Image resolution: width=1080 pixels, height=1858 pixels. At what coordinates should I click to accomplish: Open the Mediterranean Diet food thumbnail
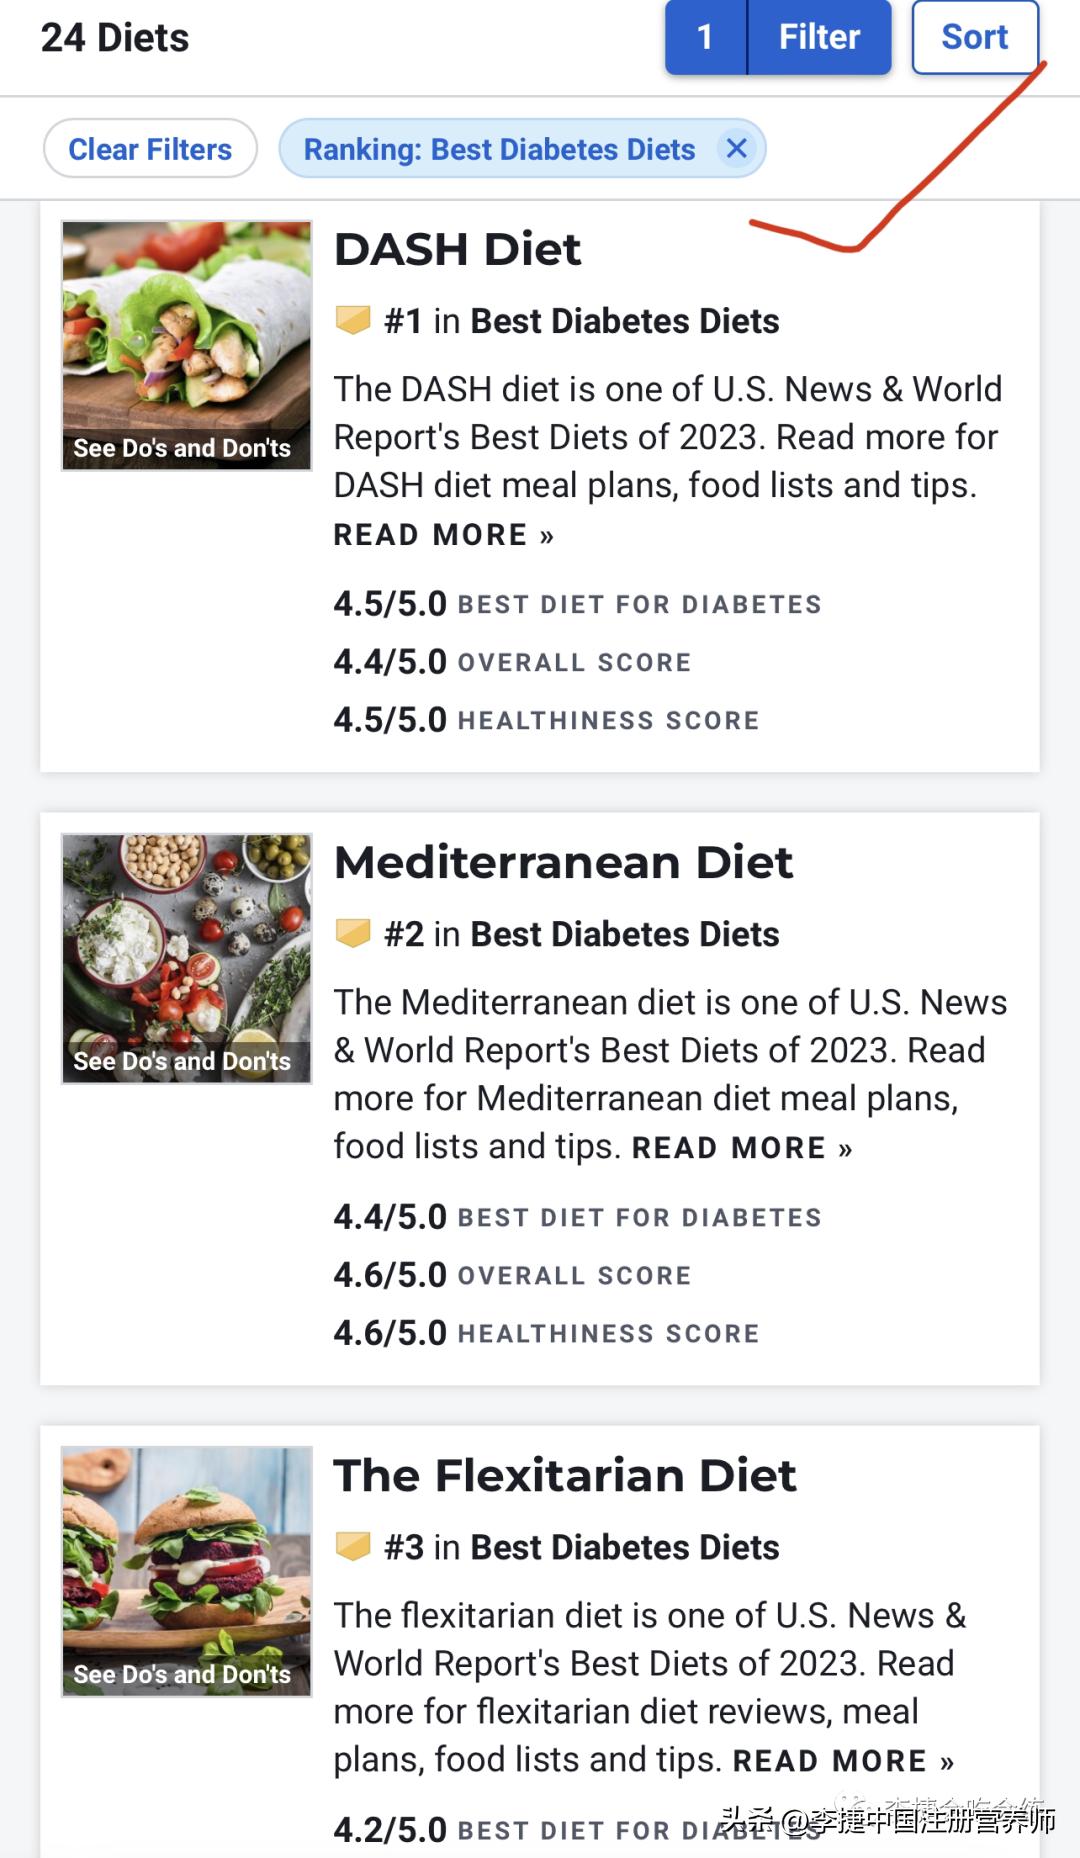(187, 958)
